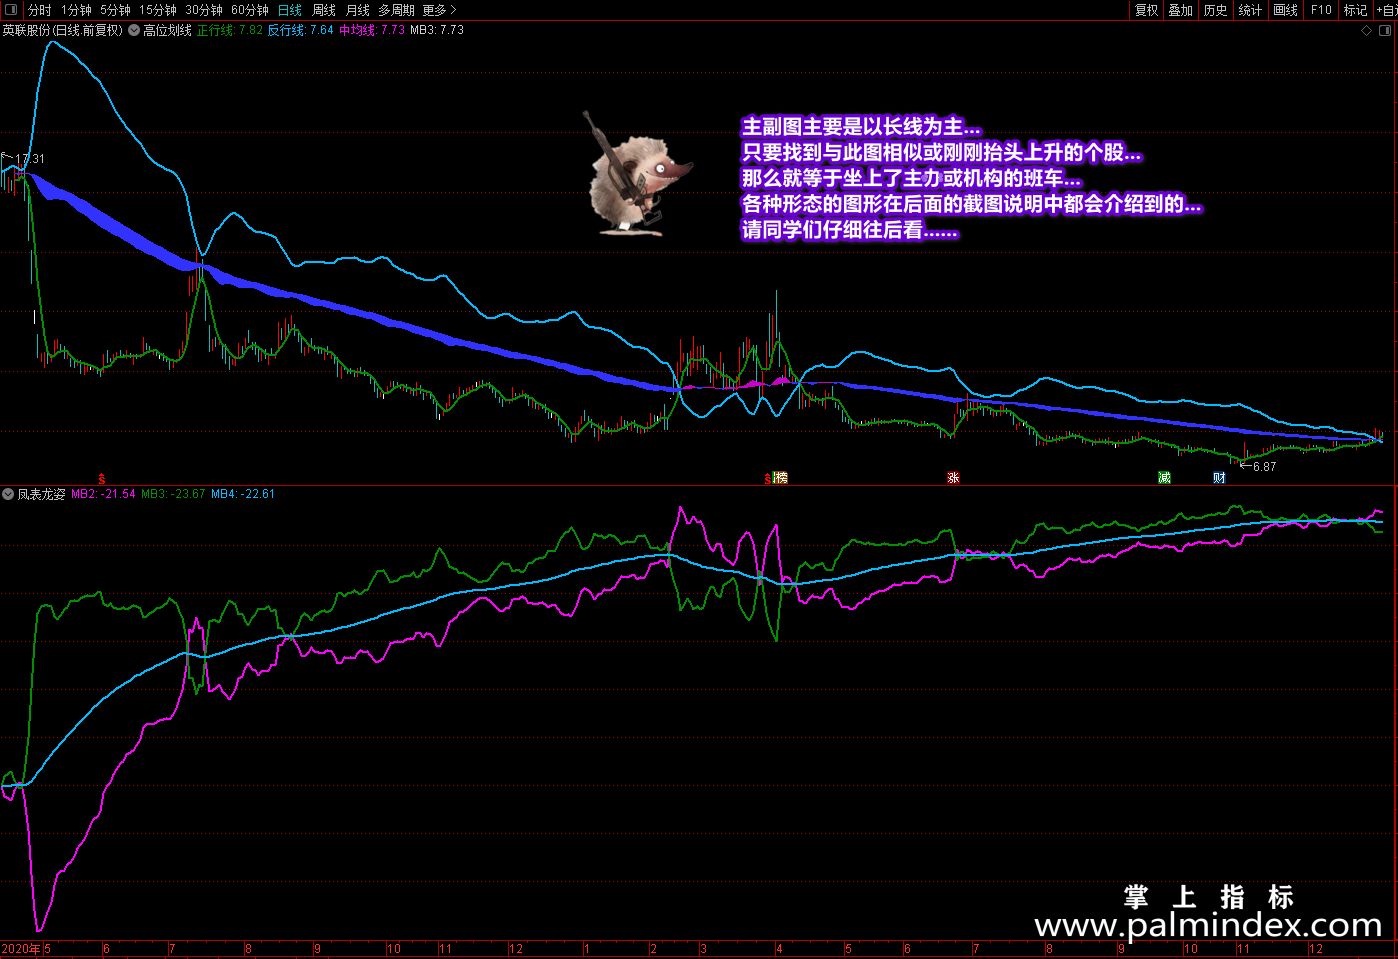The height and width of the screenshot is (959, 1398).
Task: Click the 反行线: 7.64 value
Action: [x=301, y=30]
